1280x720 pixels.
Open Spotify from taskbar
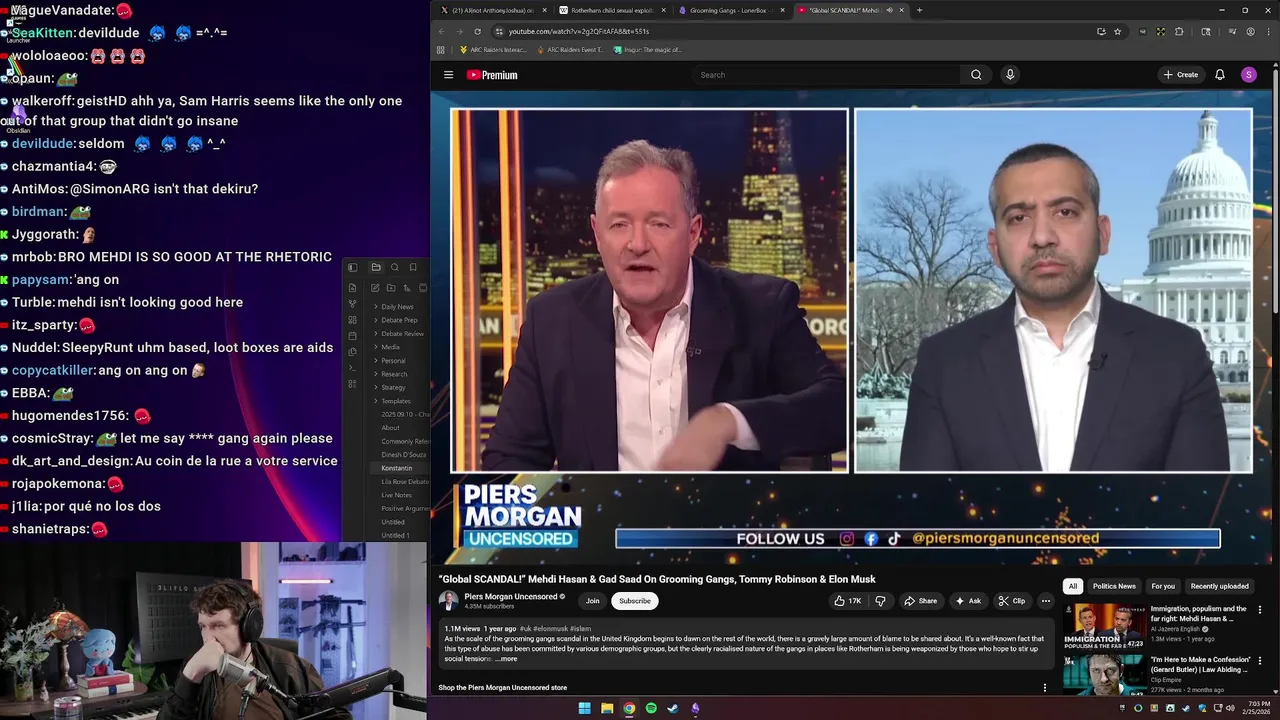tap(651, 708)
